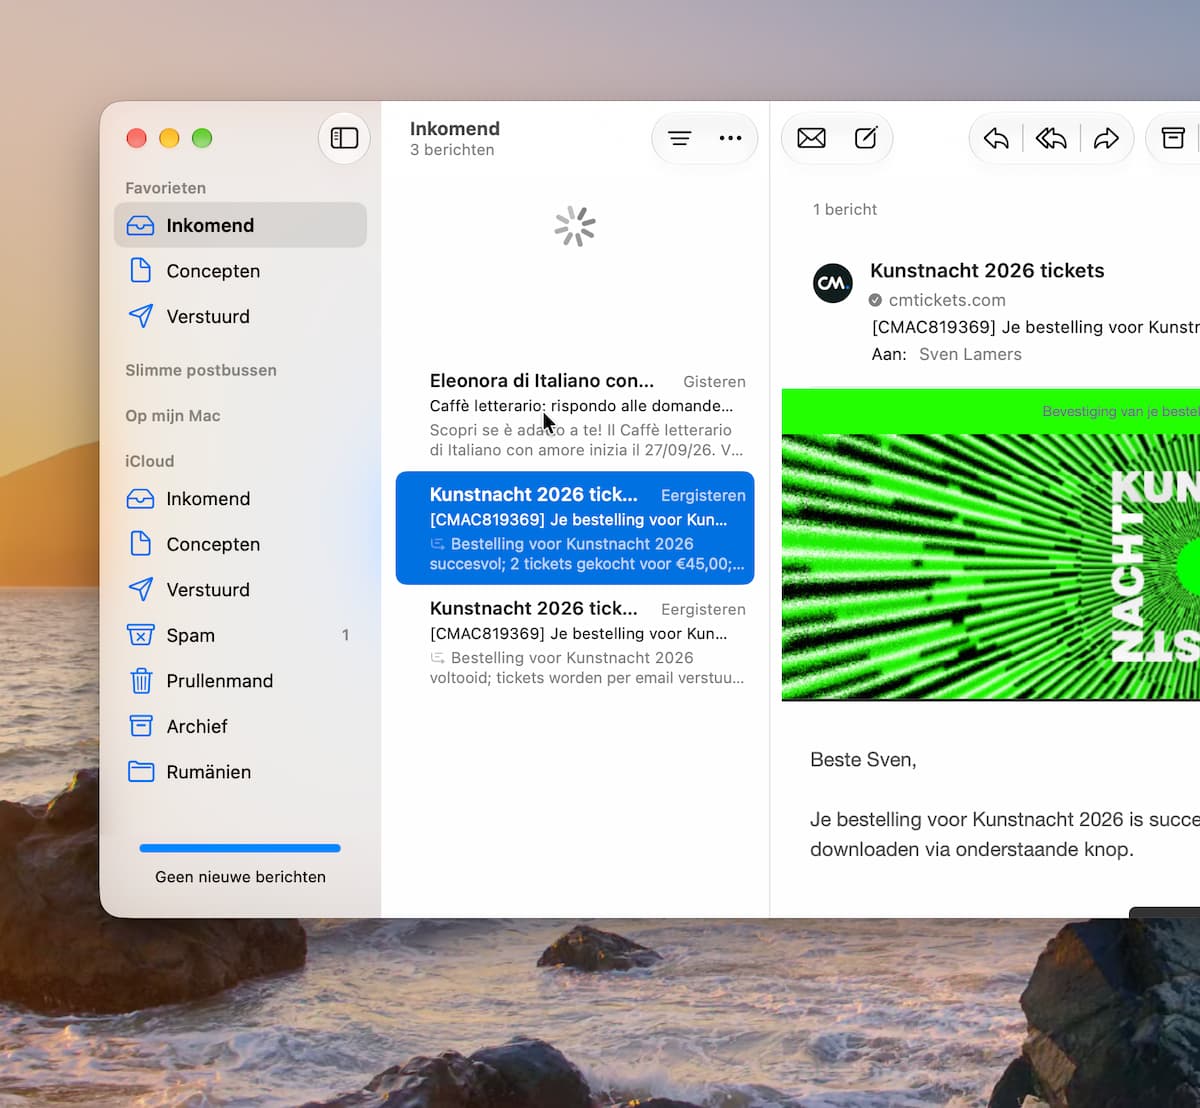
Task: Open the ellipsis more-options menu
Action: [x=731, y=138]
